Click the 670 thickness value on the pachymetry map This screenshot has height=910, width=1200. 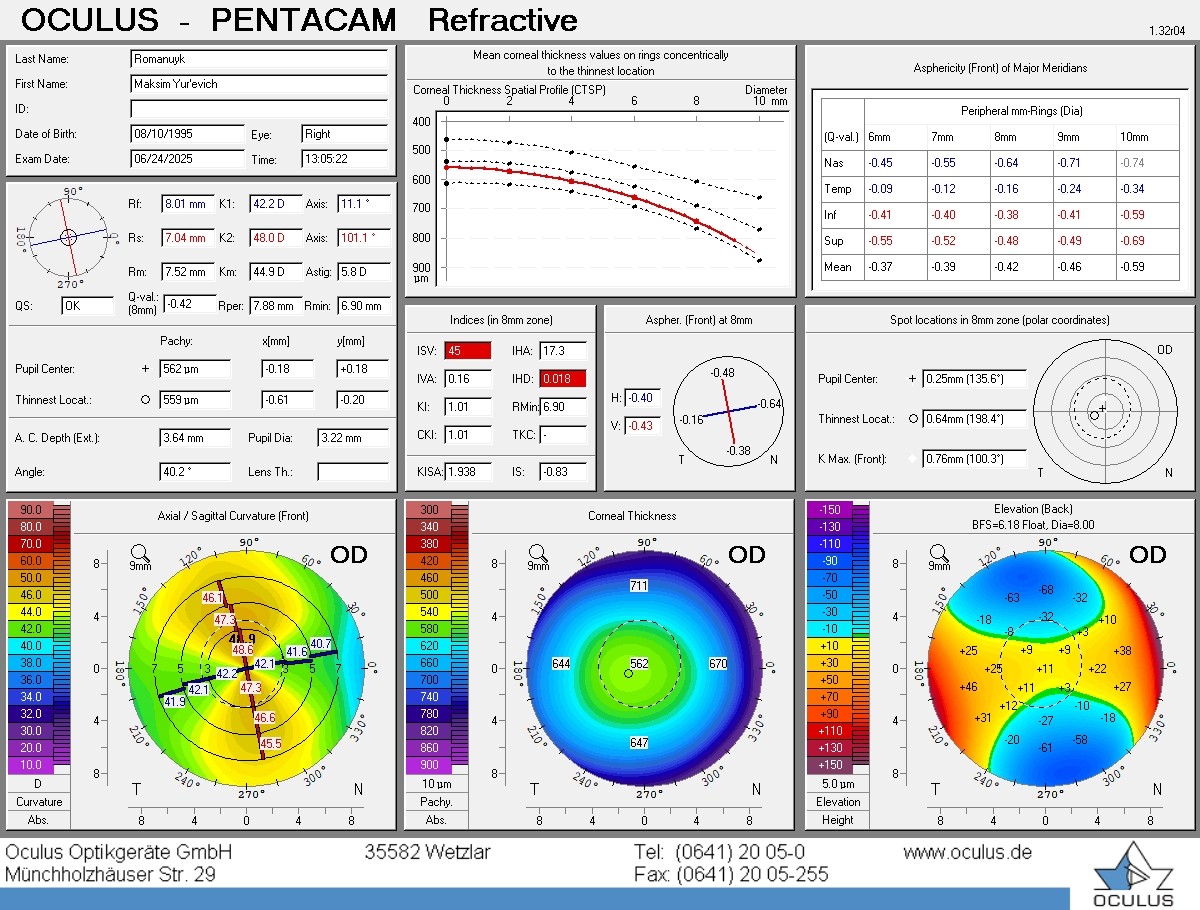(718, 663)
